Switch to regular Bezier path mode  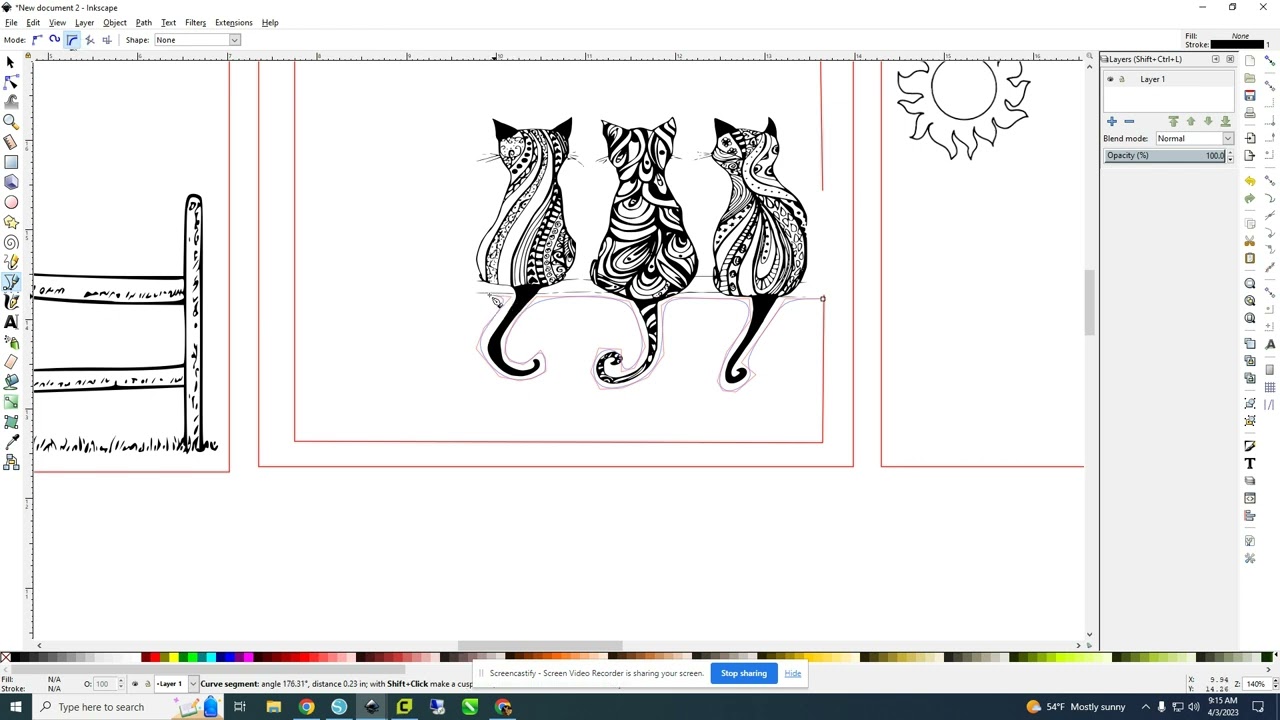coord(37,40)
